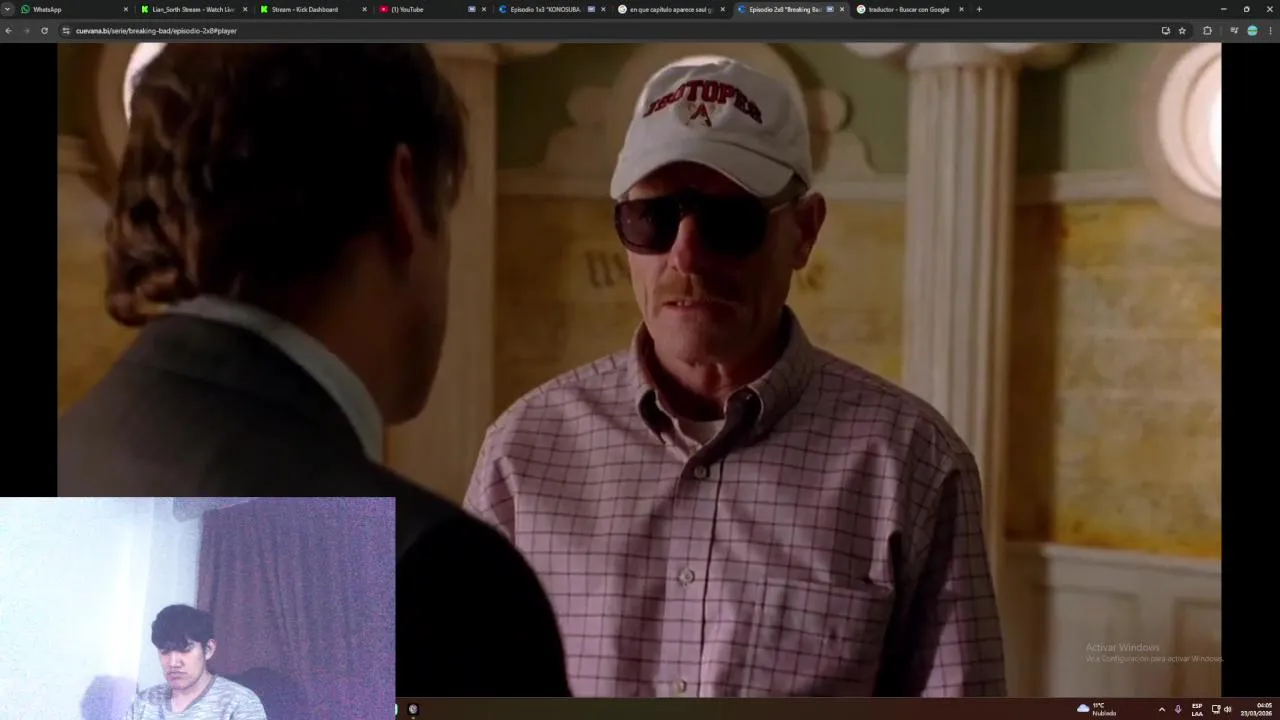Viewport: 1280px width, 720px height.
Task: View site information icon in address bar
Action: click(x=66, y=31)
